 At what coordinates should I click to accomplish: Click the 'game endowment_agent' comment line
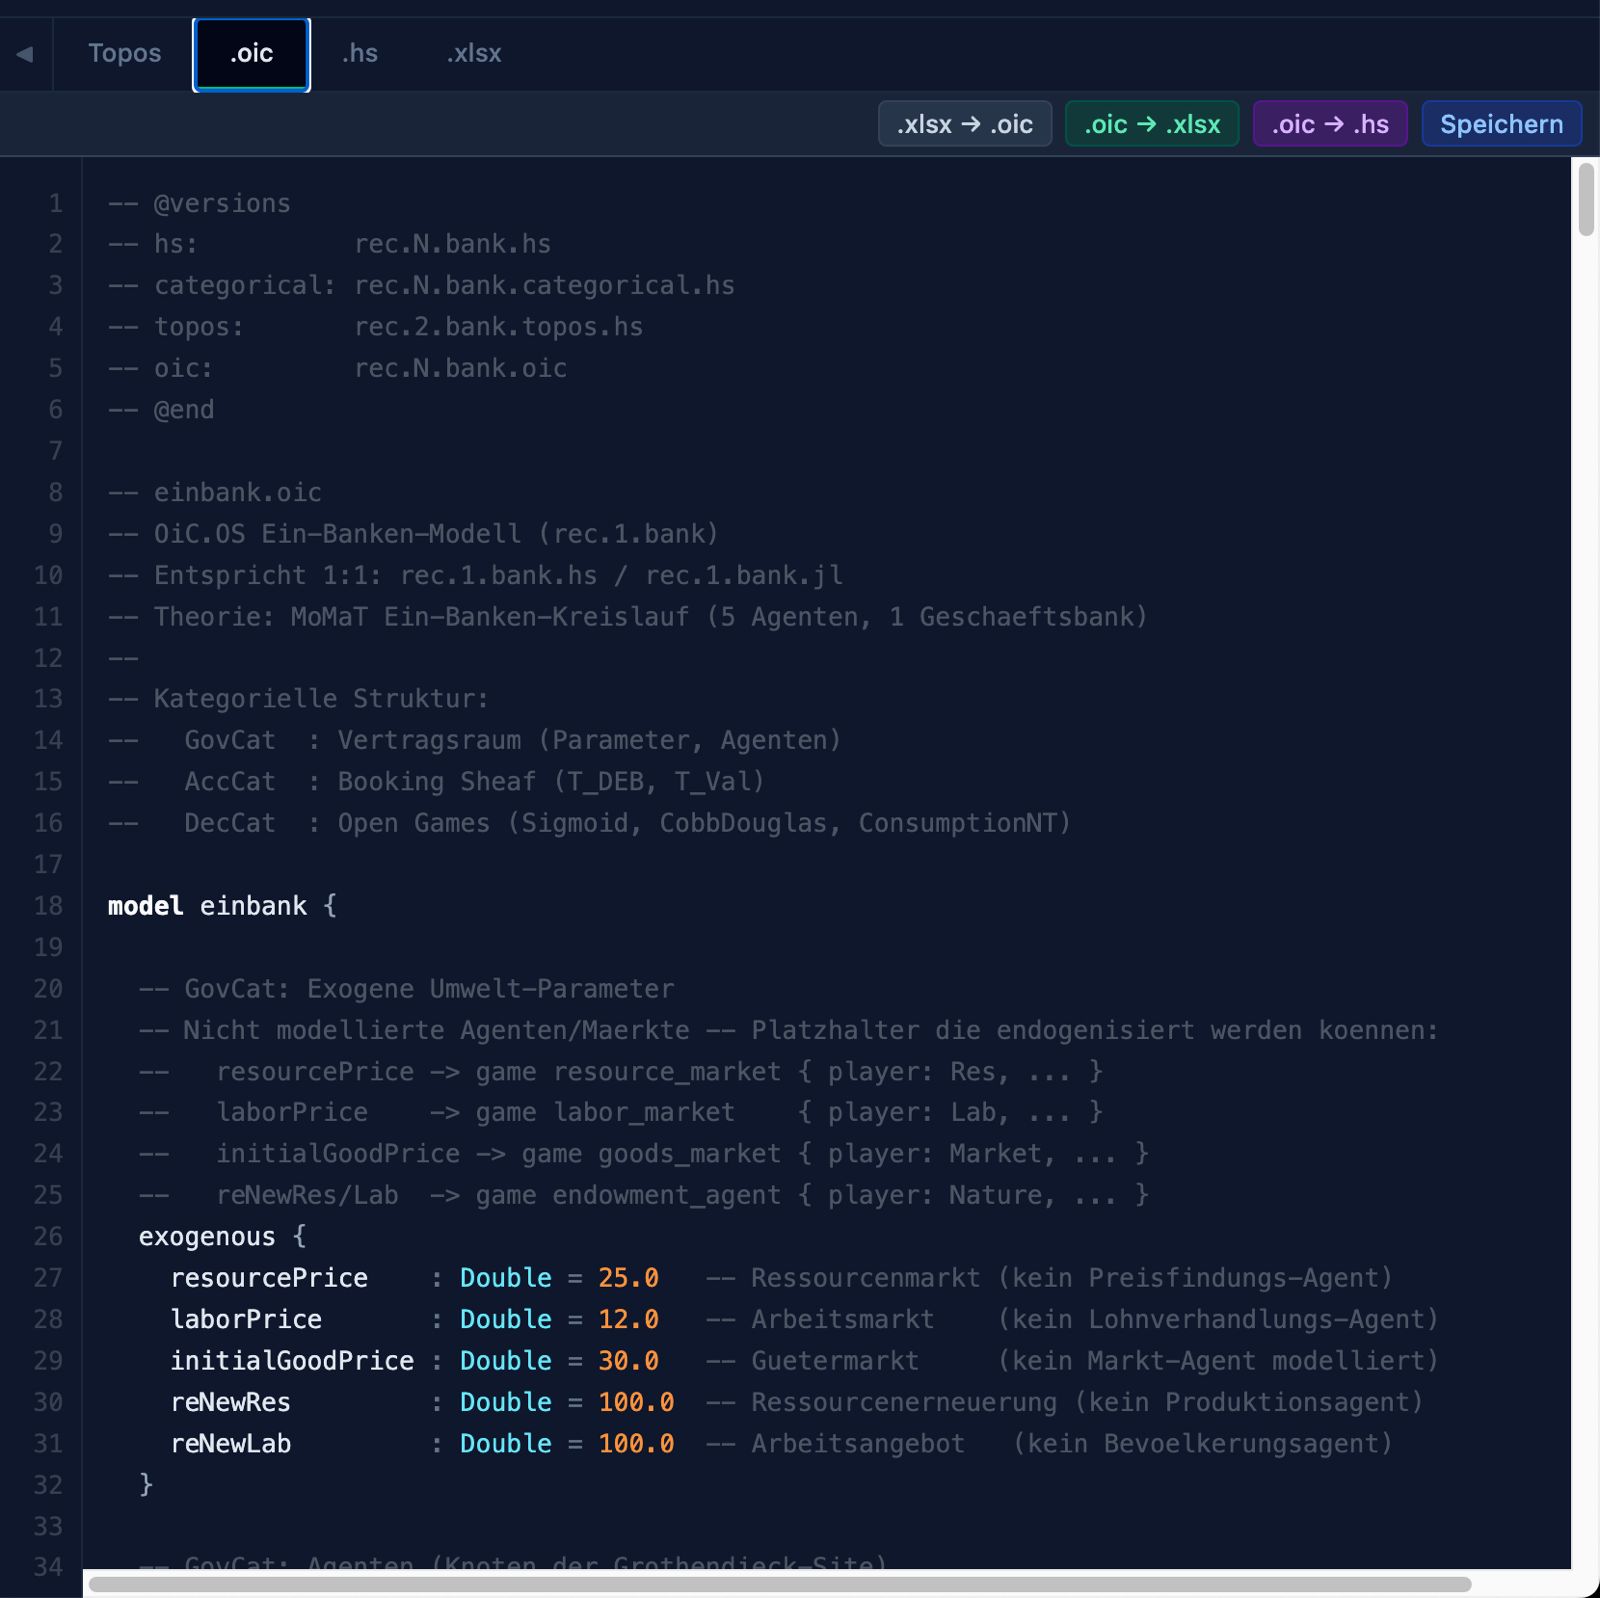643,1196
